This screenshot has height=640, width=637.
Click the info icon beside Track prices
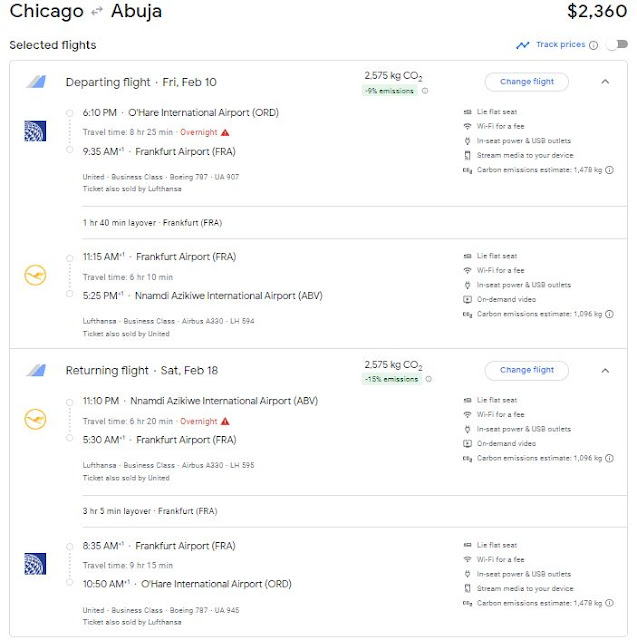594,45
